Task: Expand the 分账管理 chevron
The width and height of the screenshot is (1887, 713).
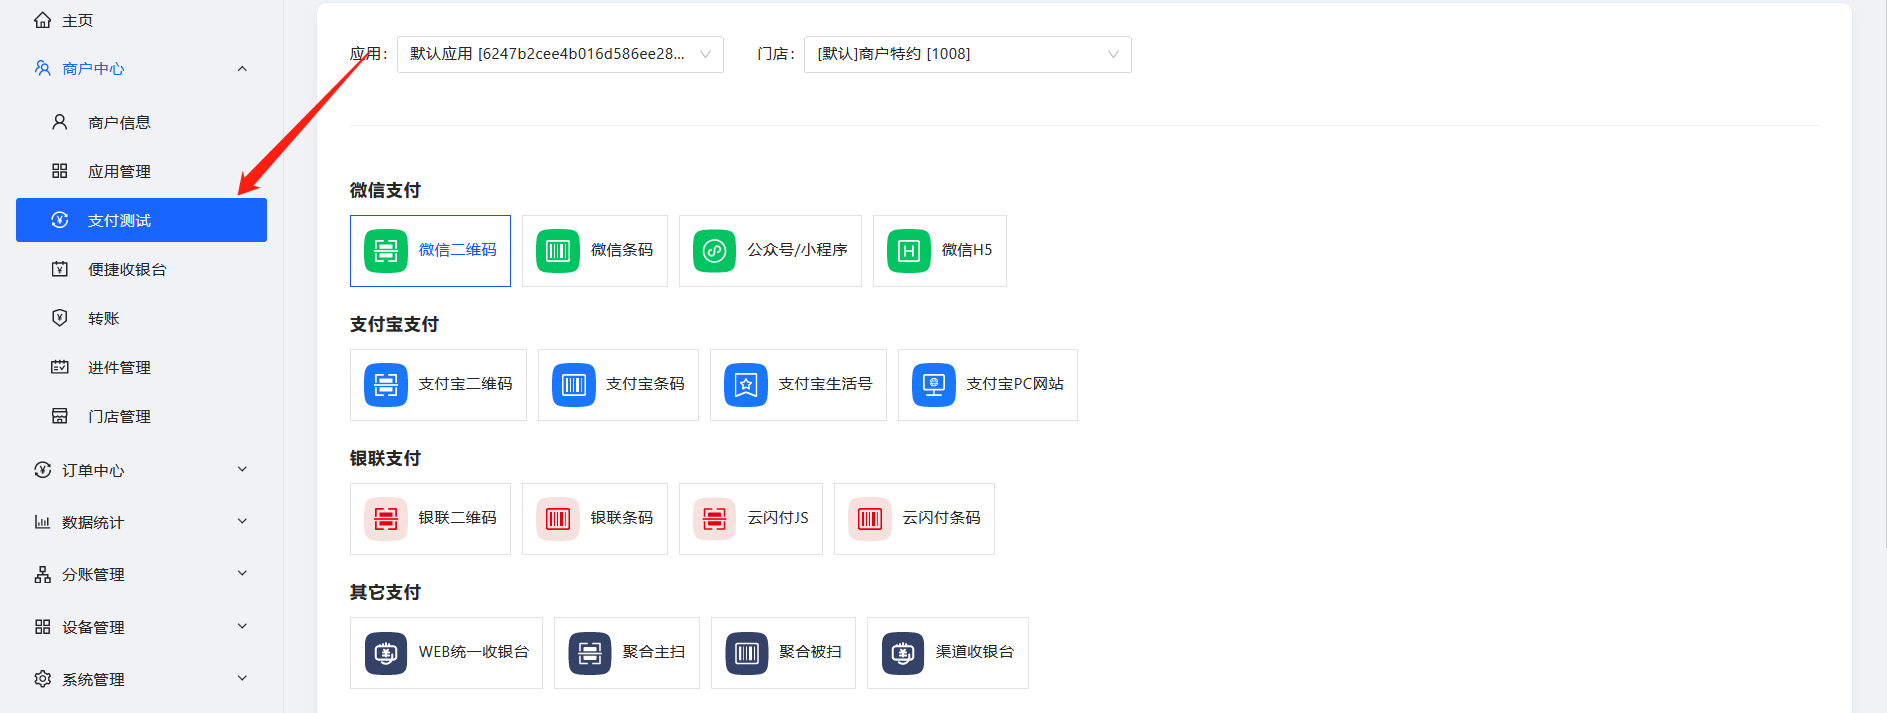Action: pos(242,573)
